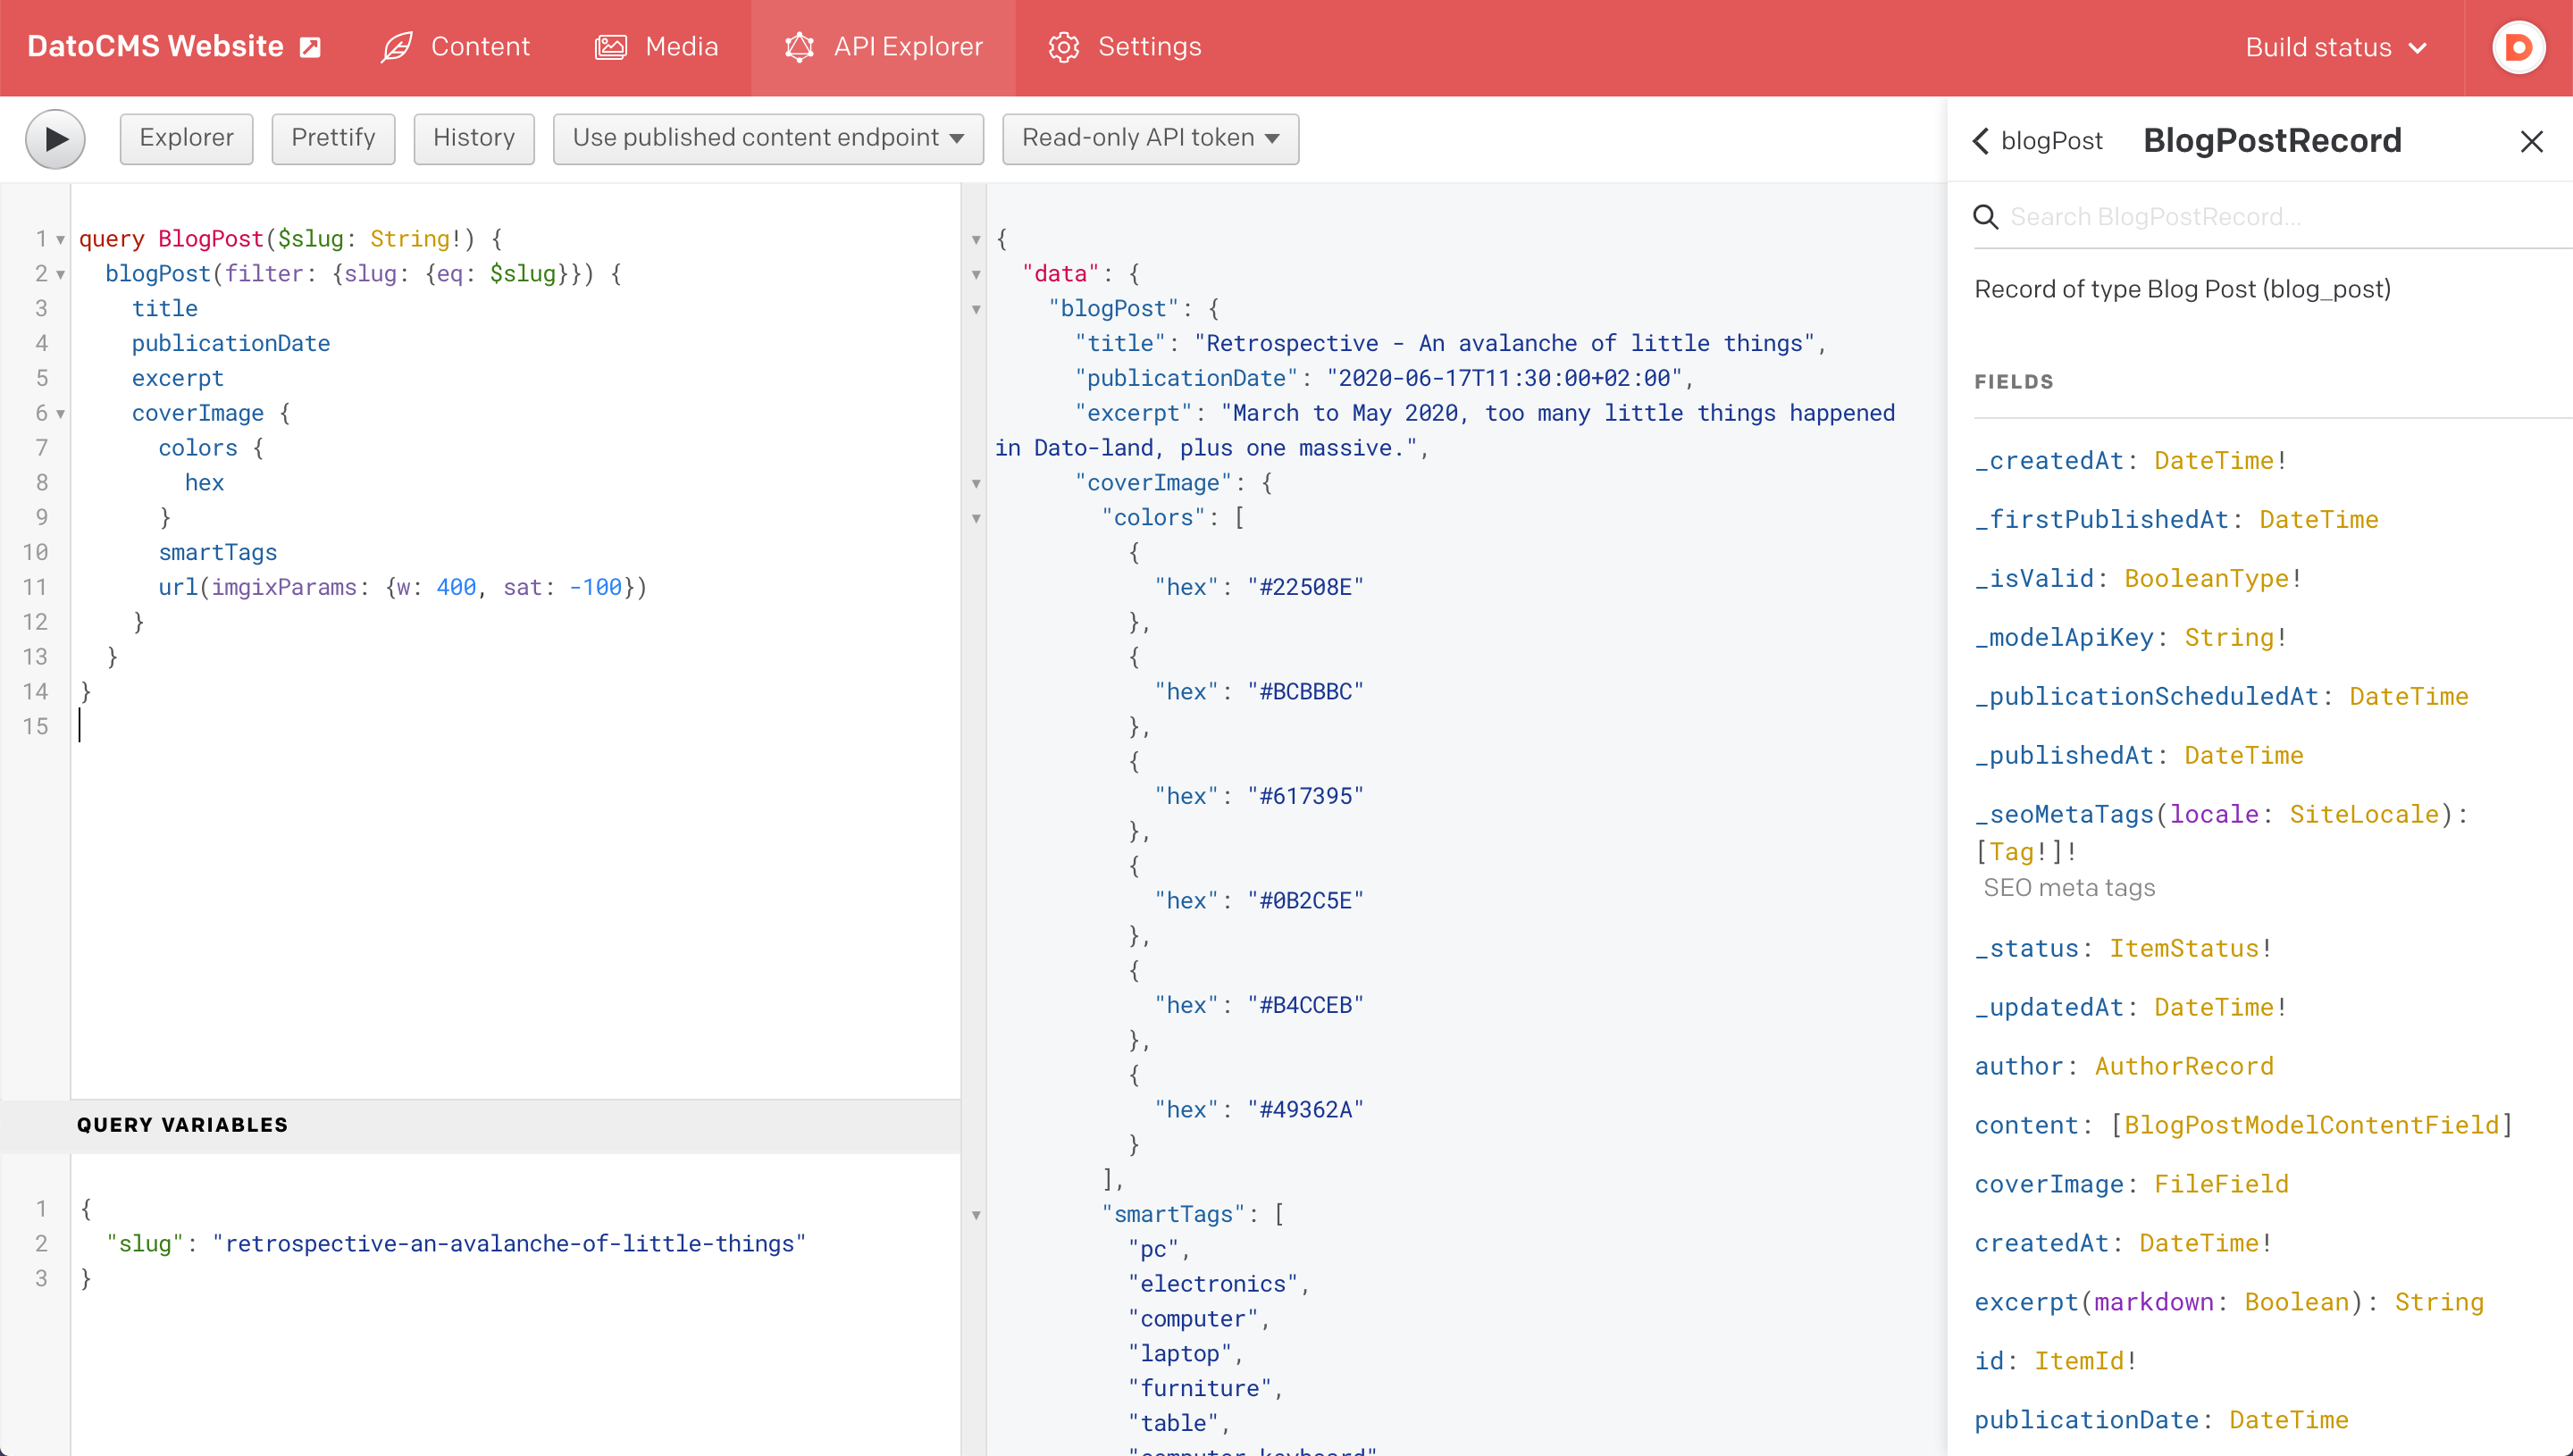Collapse the colors array in results

pyautogui.click(x=976, y=518)
